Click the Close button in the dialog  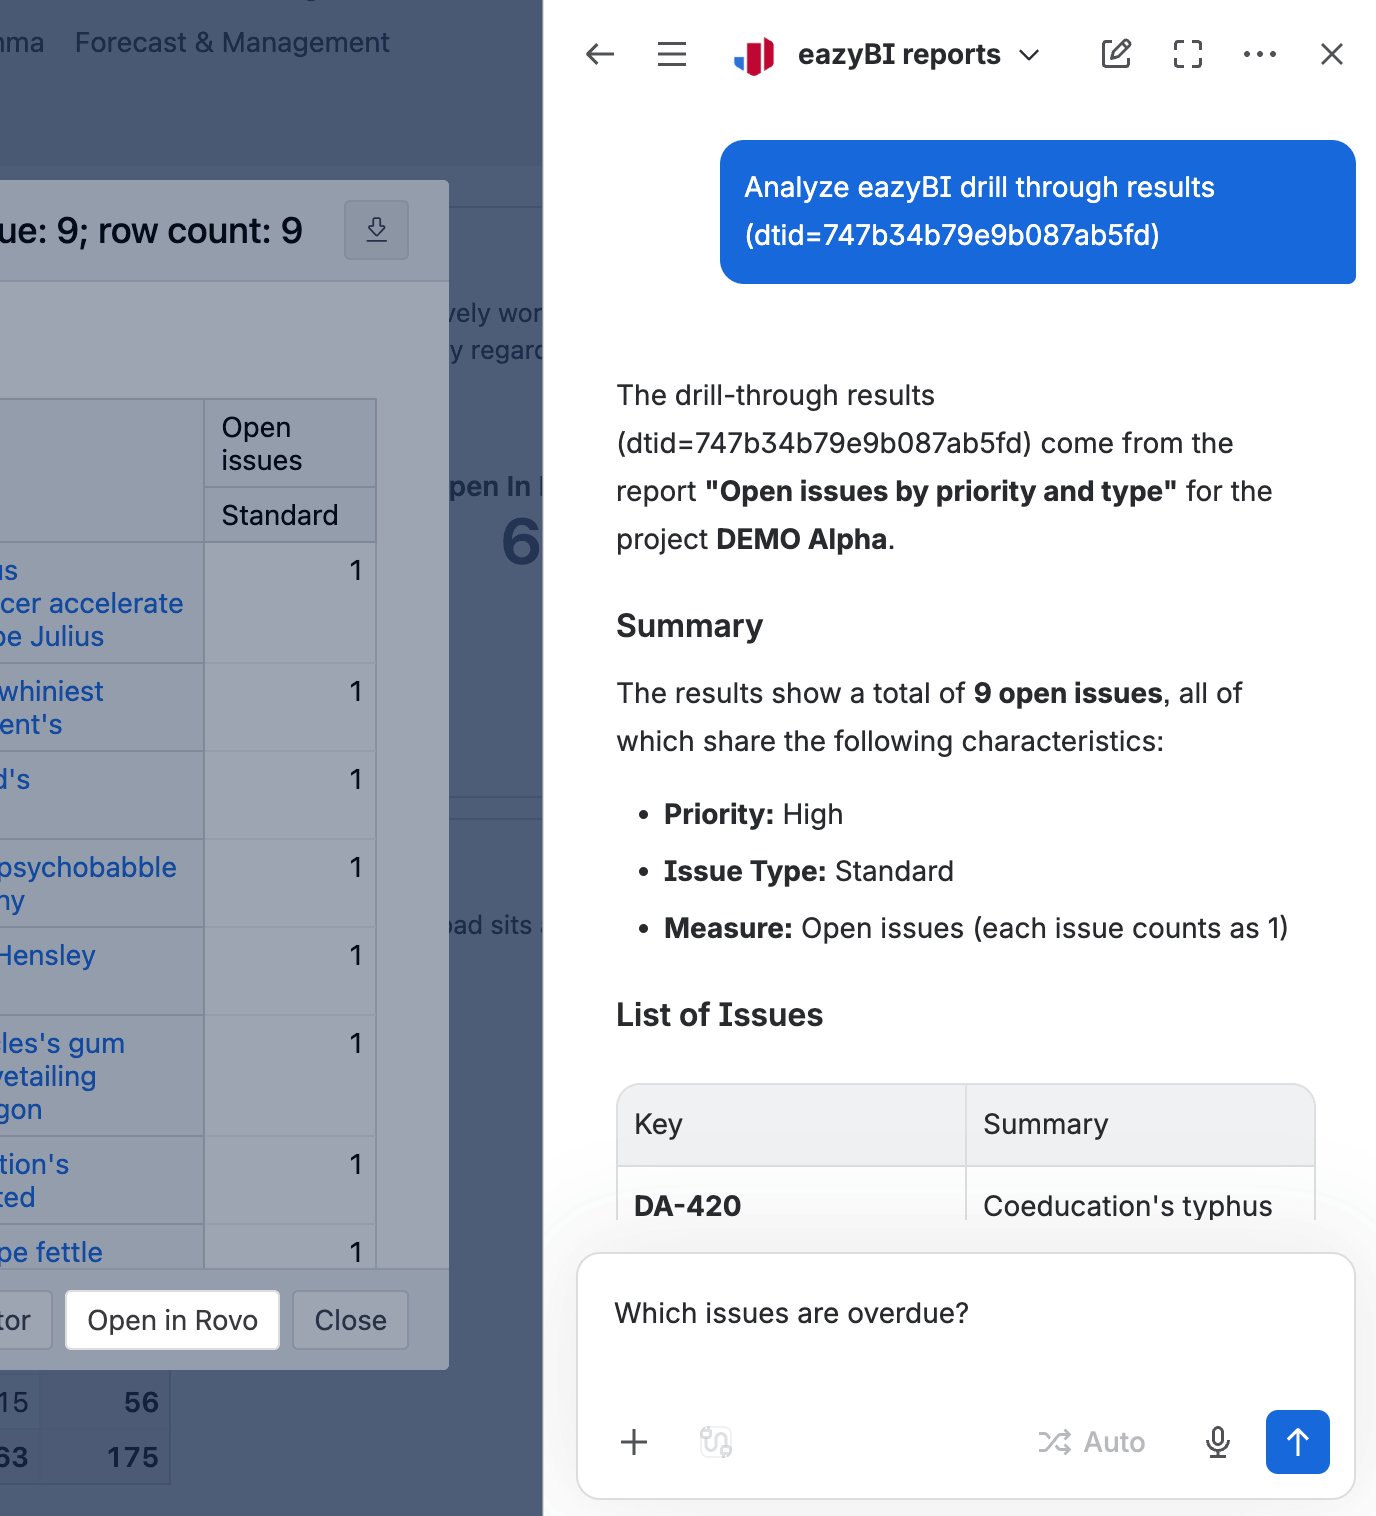tap(351, 1320)
